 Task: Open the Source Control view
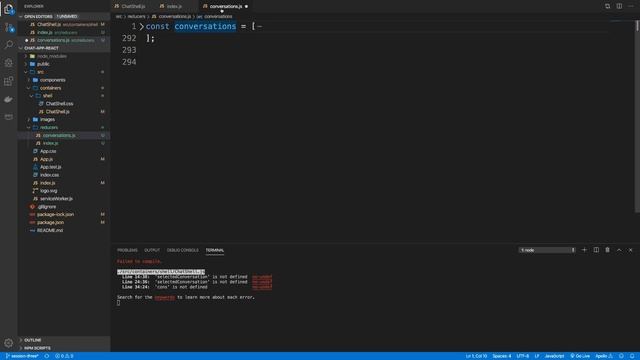point(9,27)
